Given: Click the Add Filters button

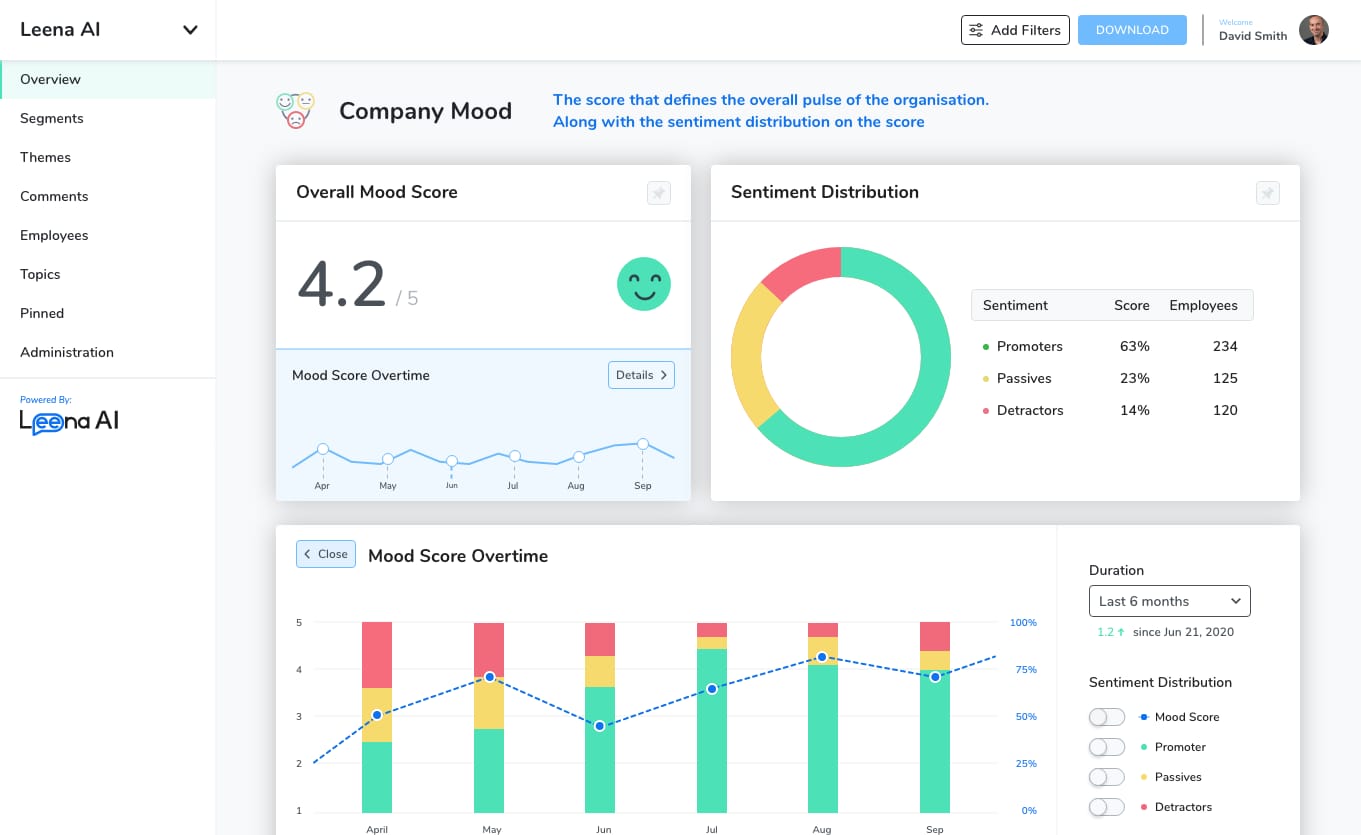Looking at the screenshot, I should click(x=1015, y=30).
